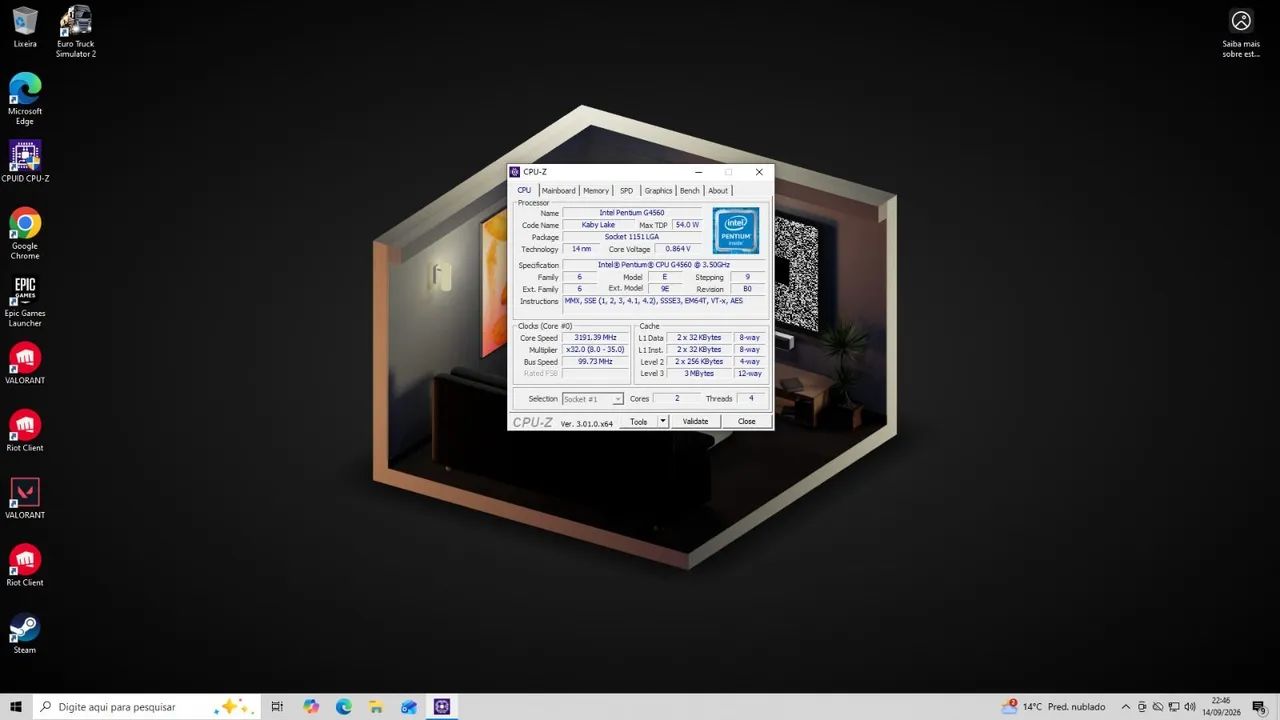Viewport: 1280px width, 720px height.
Task: Open the Google Chrome desktop shortcut
Action: tap(25, 233)
